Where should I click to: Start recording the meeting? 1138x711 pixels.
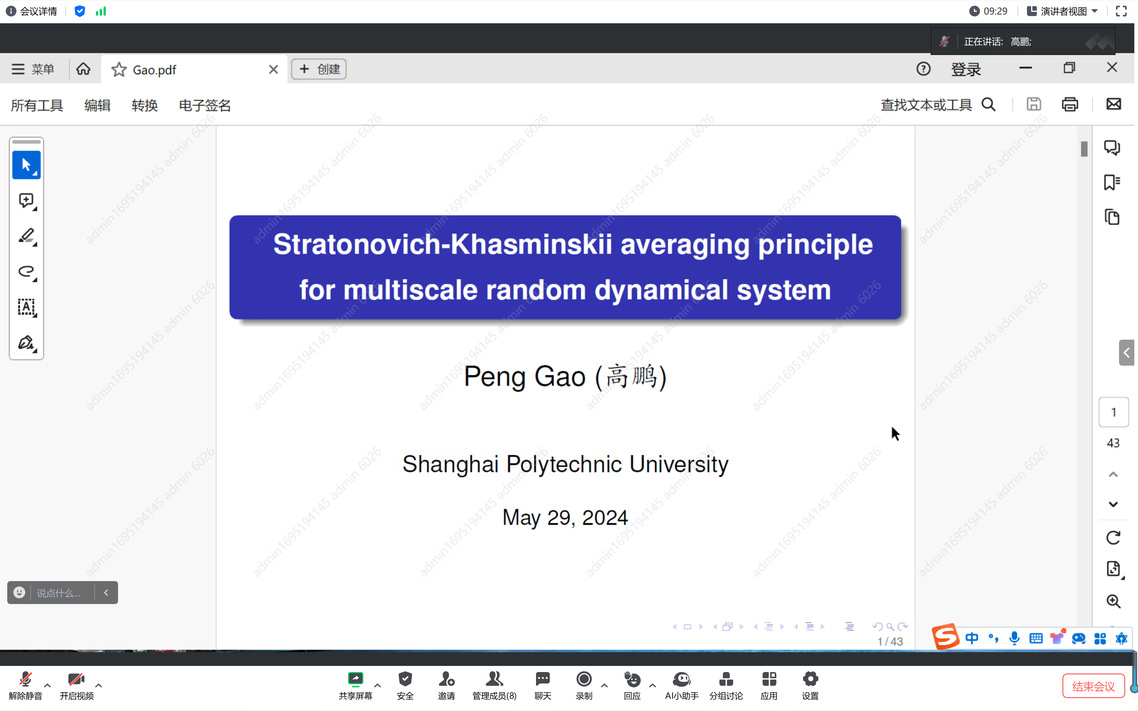point(584,685)
